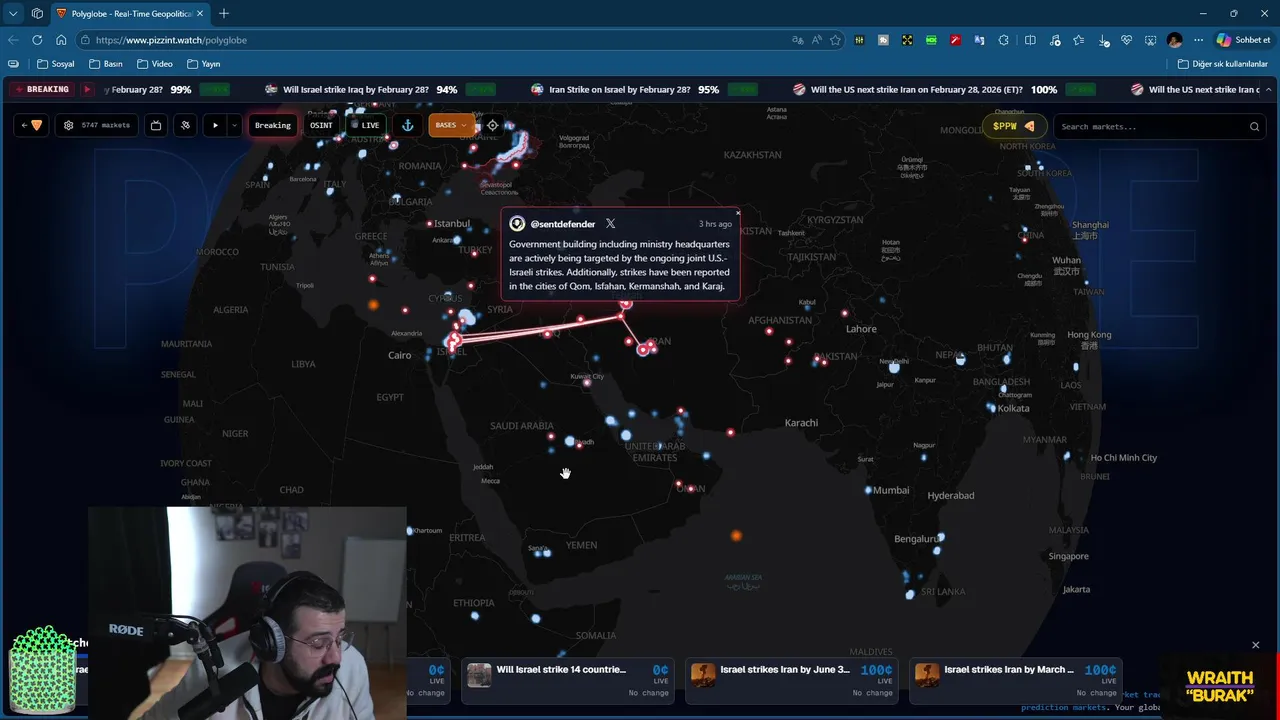This screenshot has width=1280, height=720.
Task: Toggle the anchor naval layer icon
Action: coord(407,126)
